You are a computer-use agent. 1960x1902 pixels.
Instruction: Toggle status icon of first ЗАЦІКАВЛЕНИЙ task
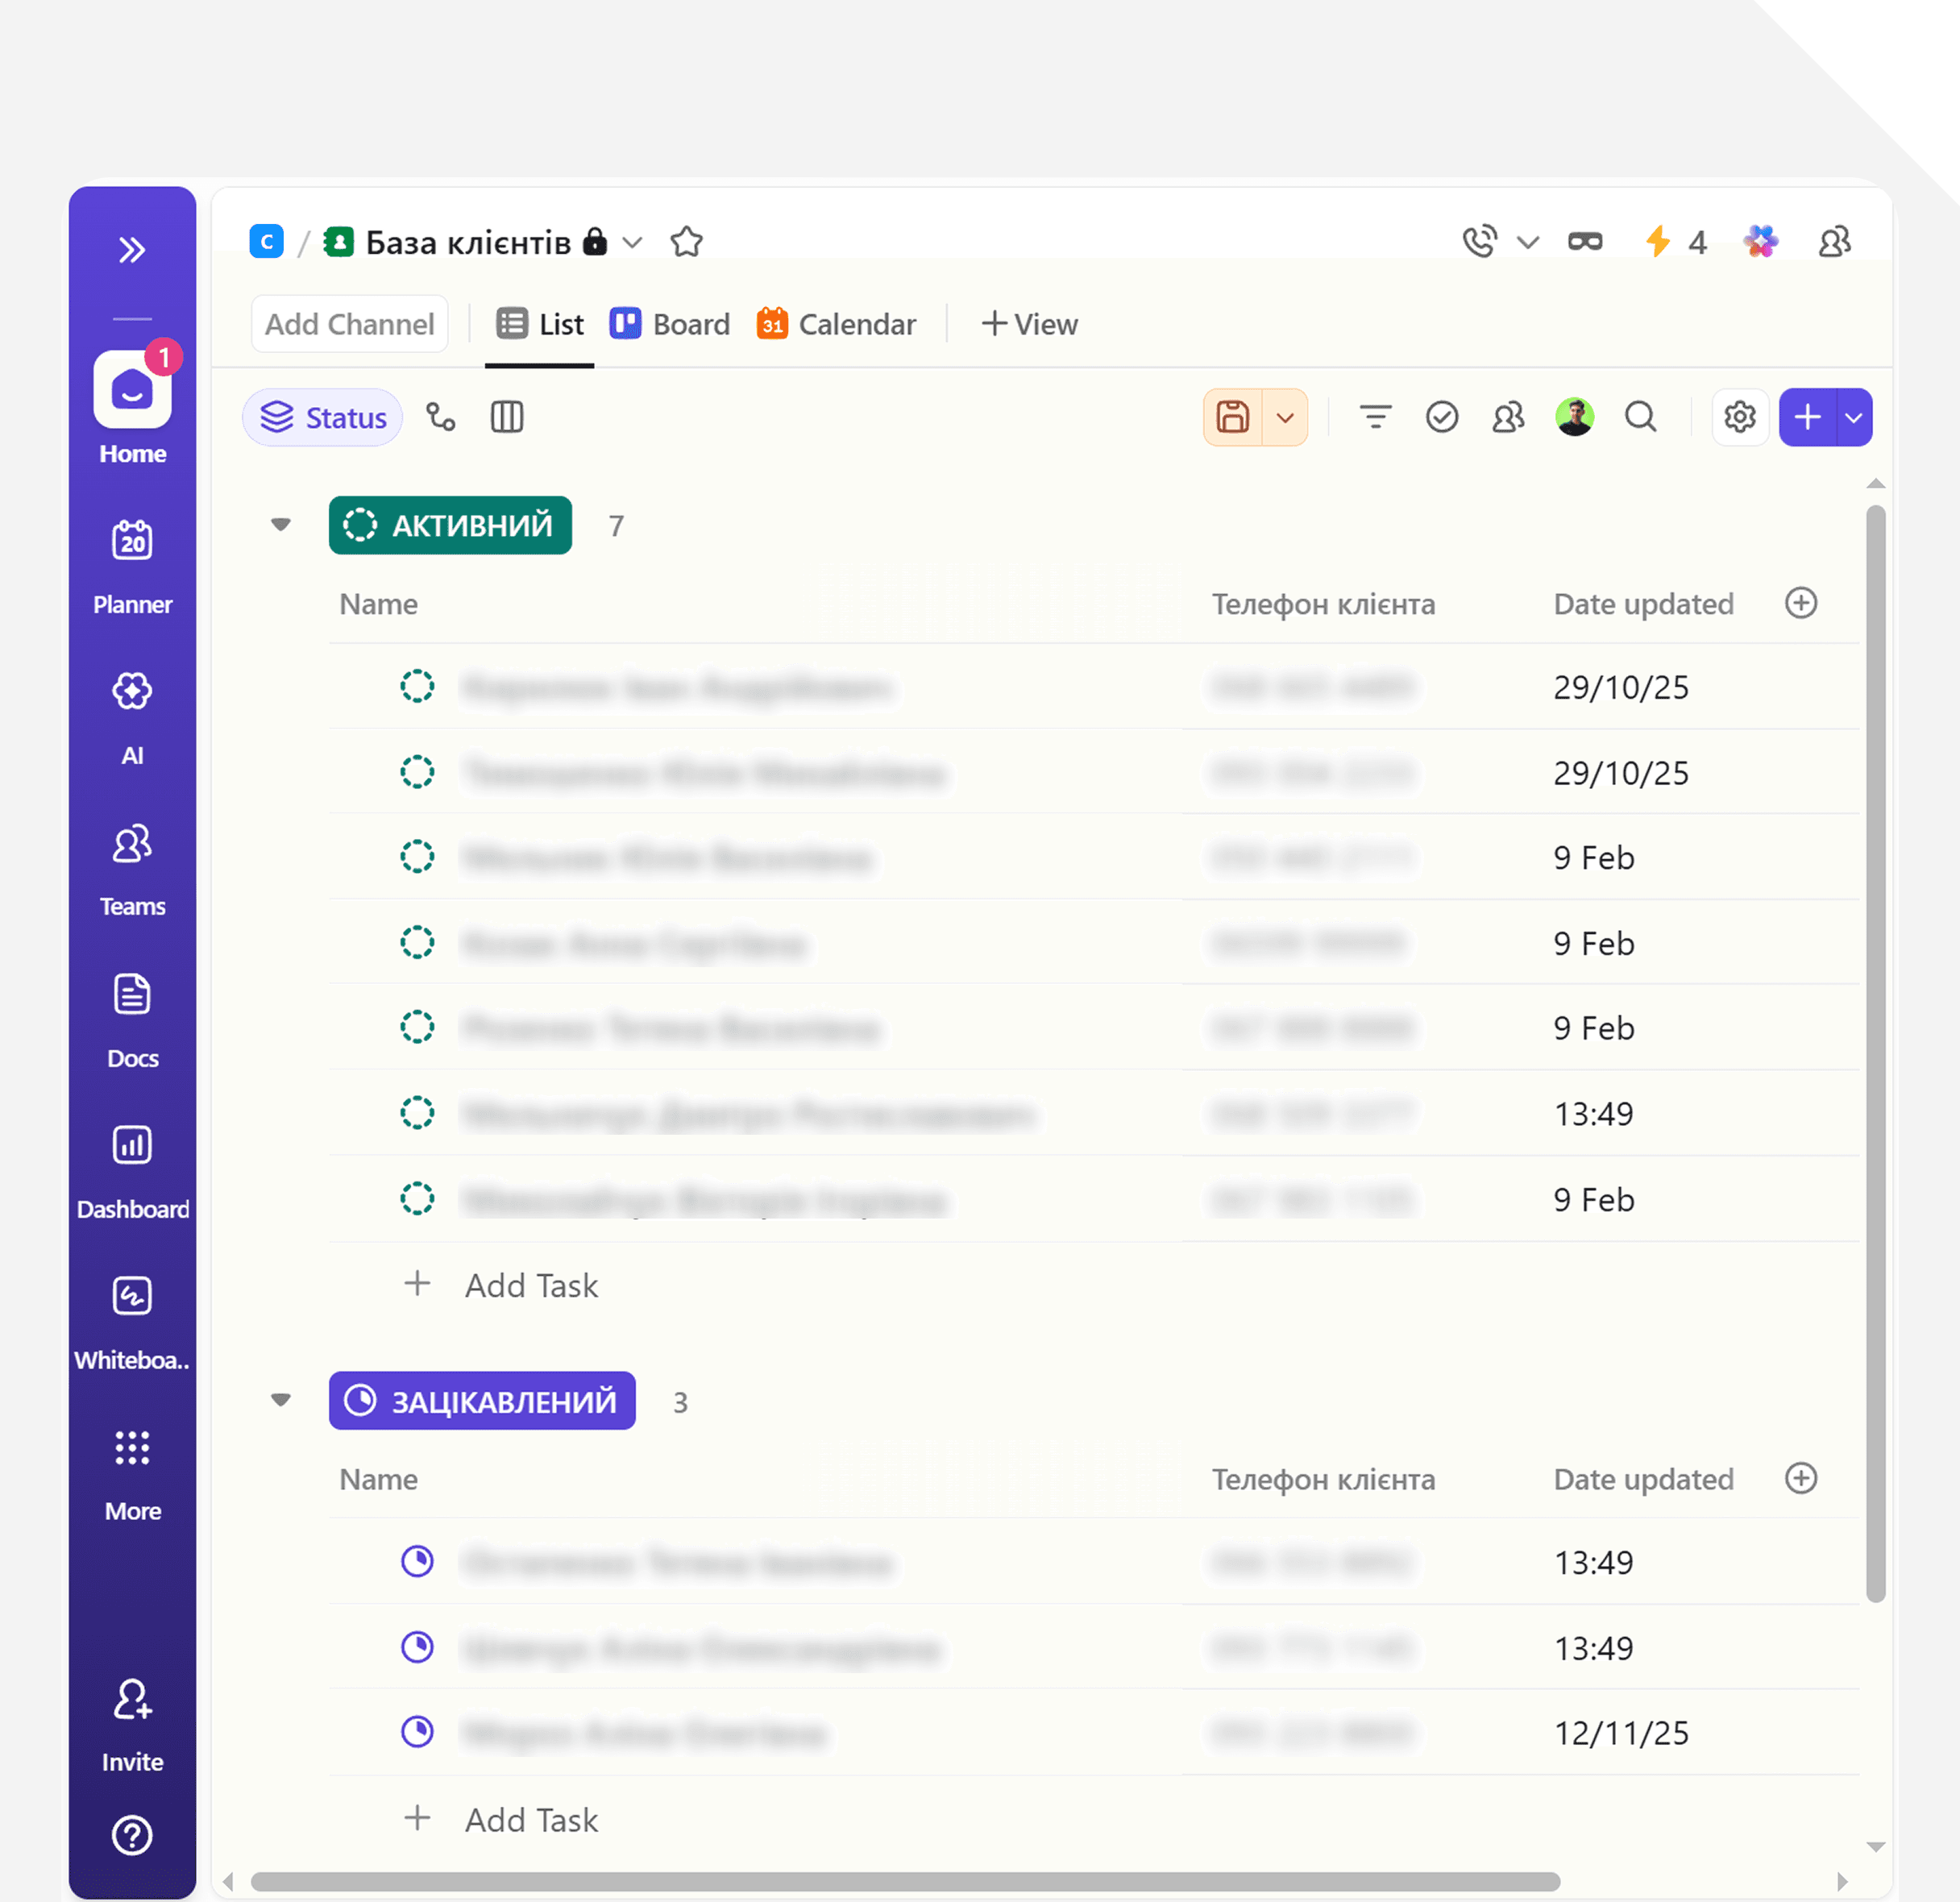coord(417,1561)
